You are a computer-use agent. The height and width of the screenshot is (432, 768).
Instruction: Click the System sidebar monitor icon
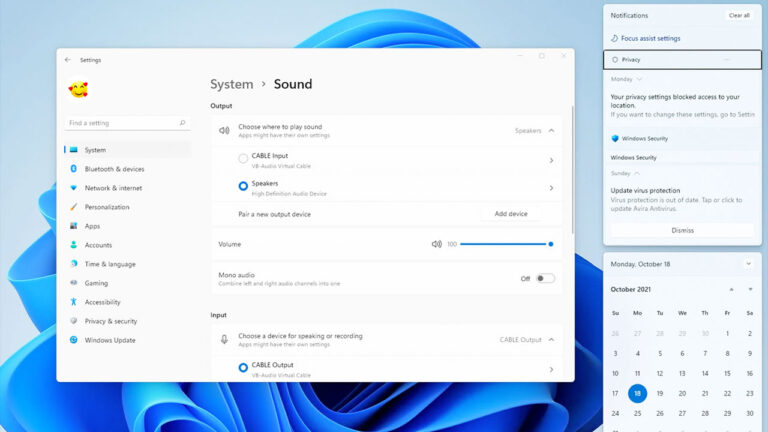coord(73,150)
